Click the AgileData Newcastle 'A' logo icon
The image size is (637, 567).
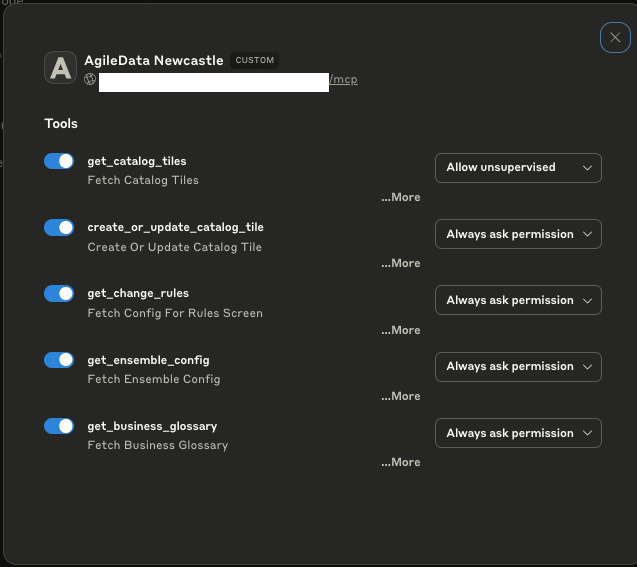pyautogui.click(x=61, y=67)
